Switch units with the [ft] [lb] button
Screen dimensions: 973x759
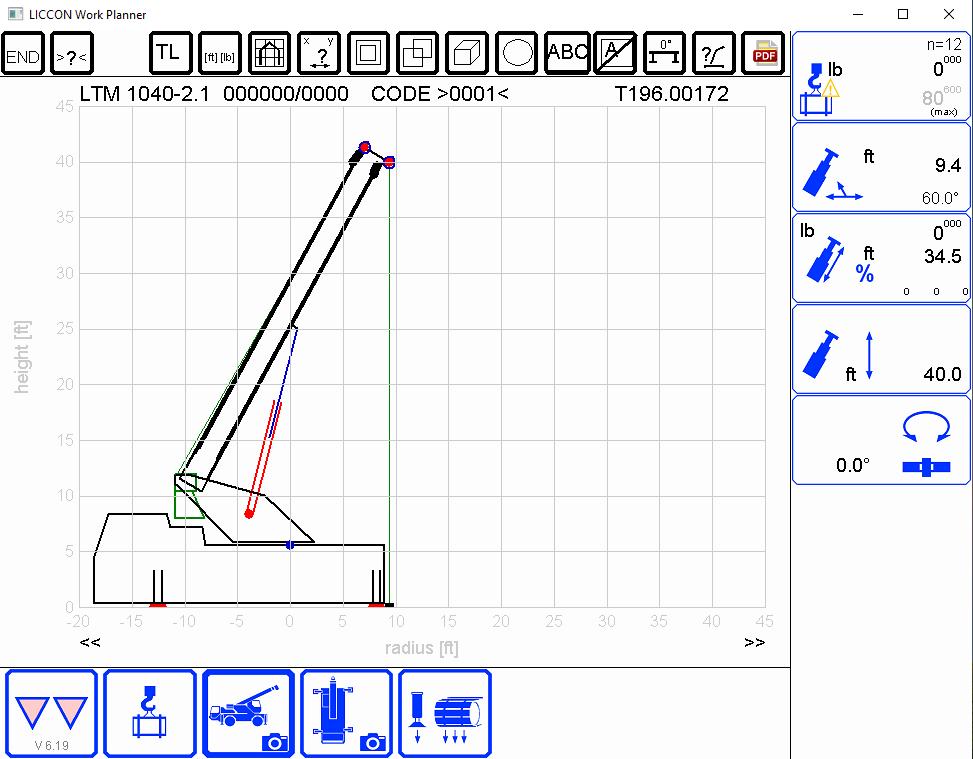220,54
